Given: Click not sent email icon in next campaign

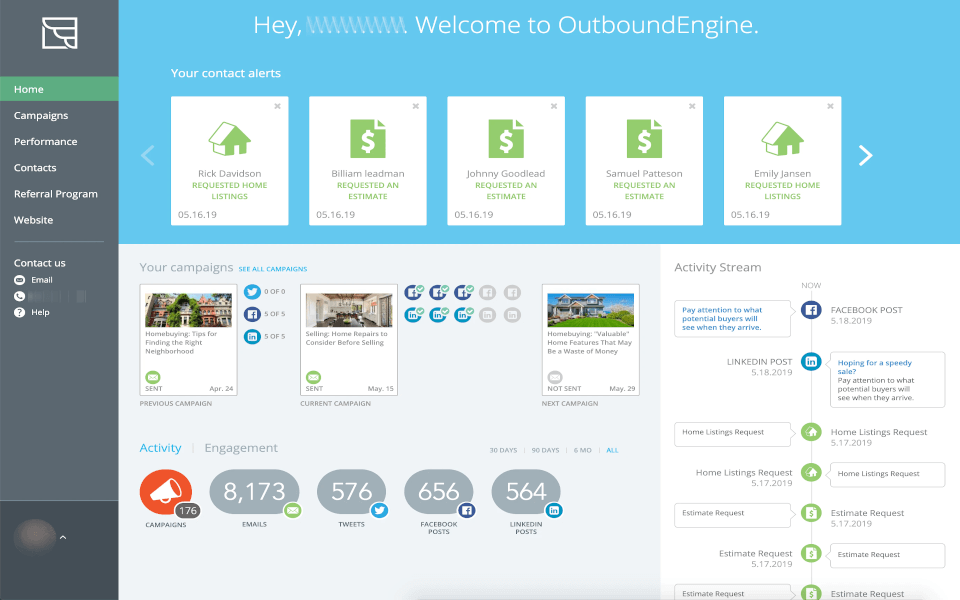Looking at the screenshot, I should (x=555, y=377).
